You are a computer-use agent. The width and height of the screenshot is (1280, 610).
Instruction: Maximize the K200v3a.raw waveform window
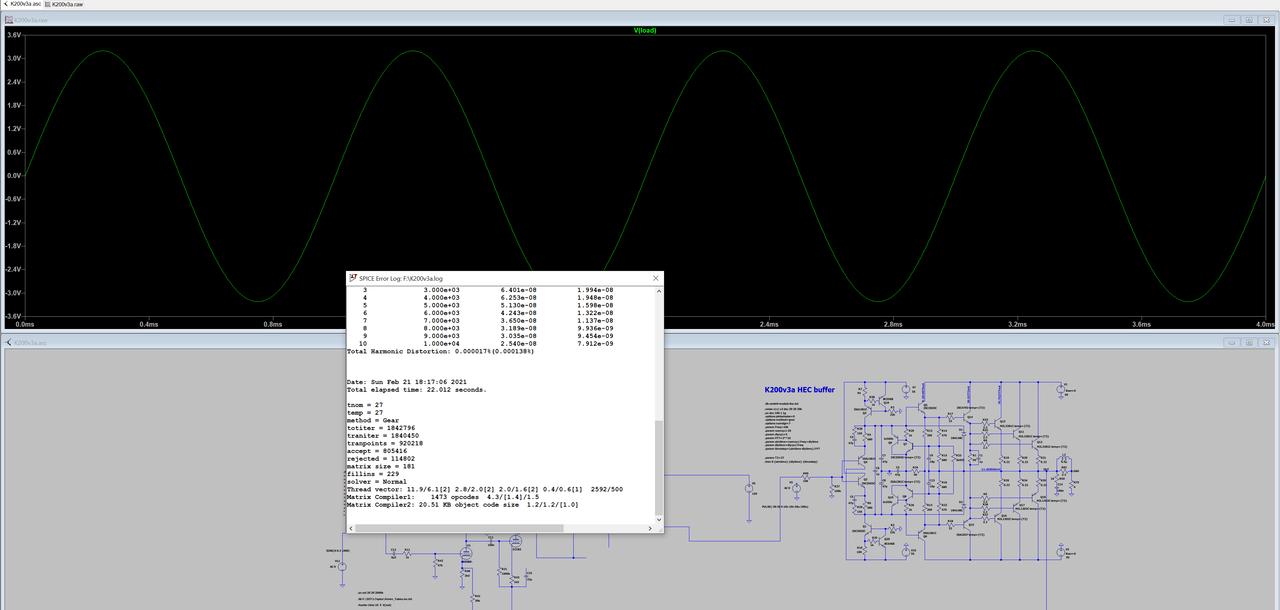[x=1248, y=19]
